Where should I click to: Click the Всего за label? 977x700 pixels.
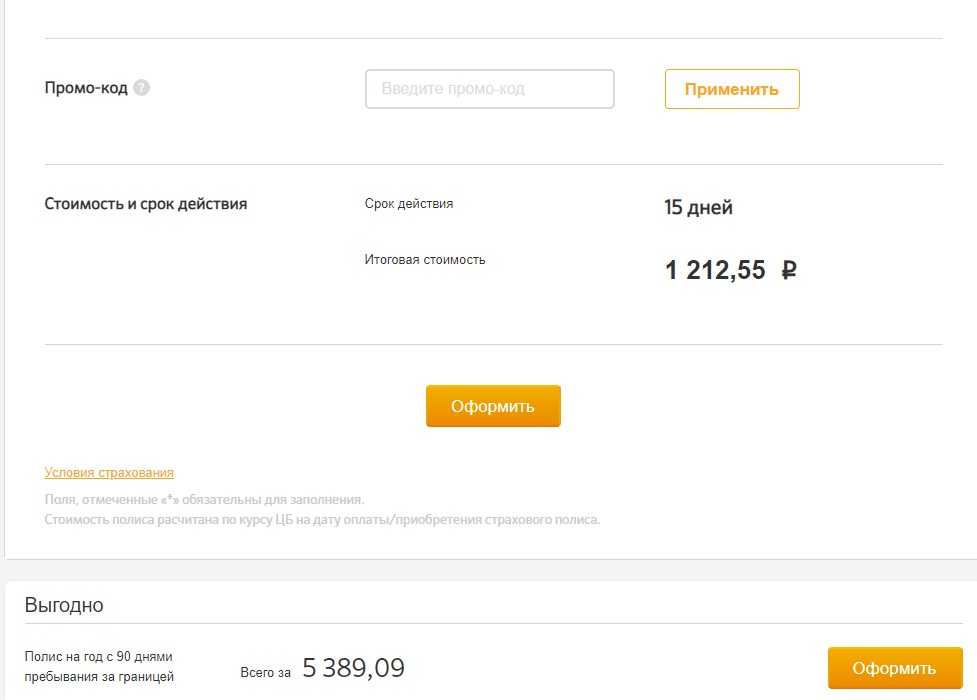coord(265,672)
